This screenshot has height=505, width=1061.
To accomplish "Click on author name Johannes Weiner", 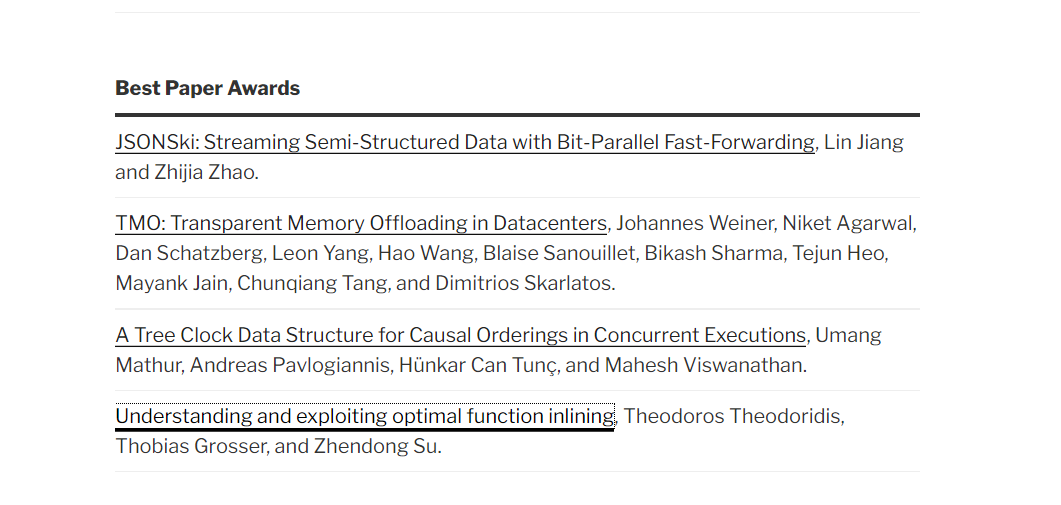I will coord(694,223).
